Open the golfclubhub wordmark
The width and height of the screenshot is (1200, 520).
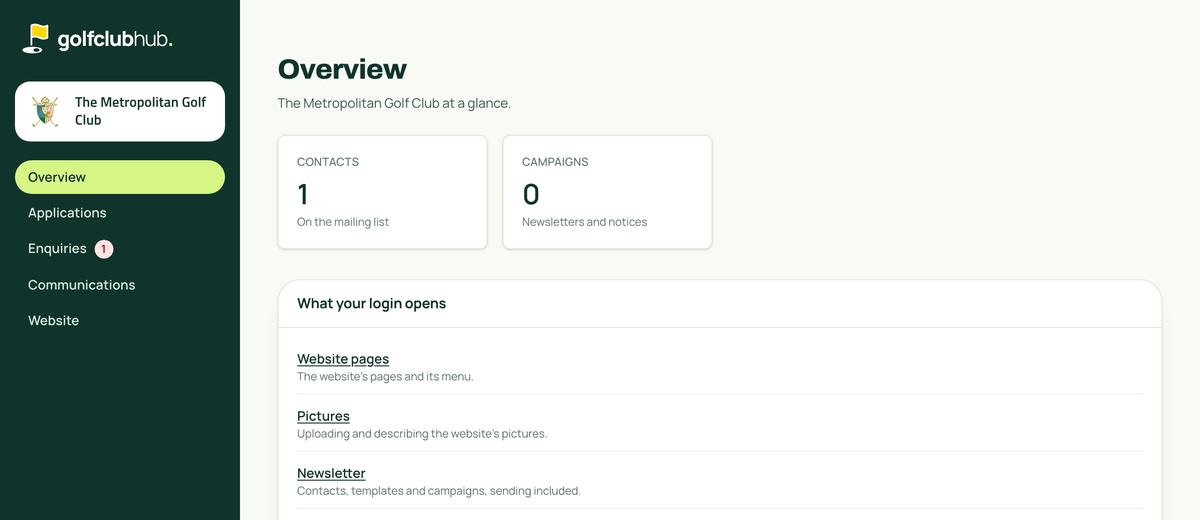point(115,39)
